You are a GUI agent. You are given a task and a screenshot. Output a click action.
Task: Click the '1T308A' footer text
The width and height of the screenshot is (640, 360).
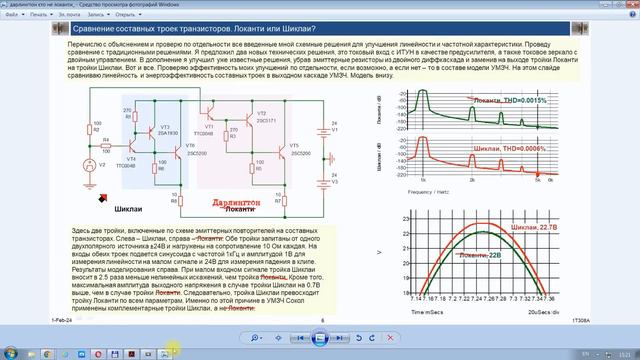pyautogui.click(x=581, y=321)
